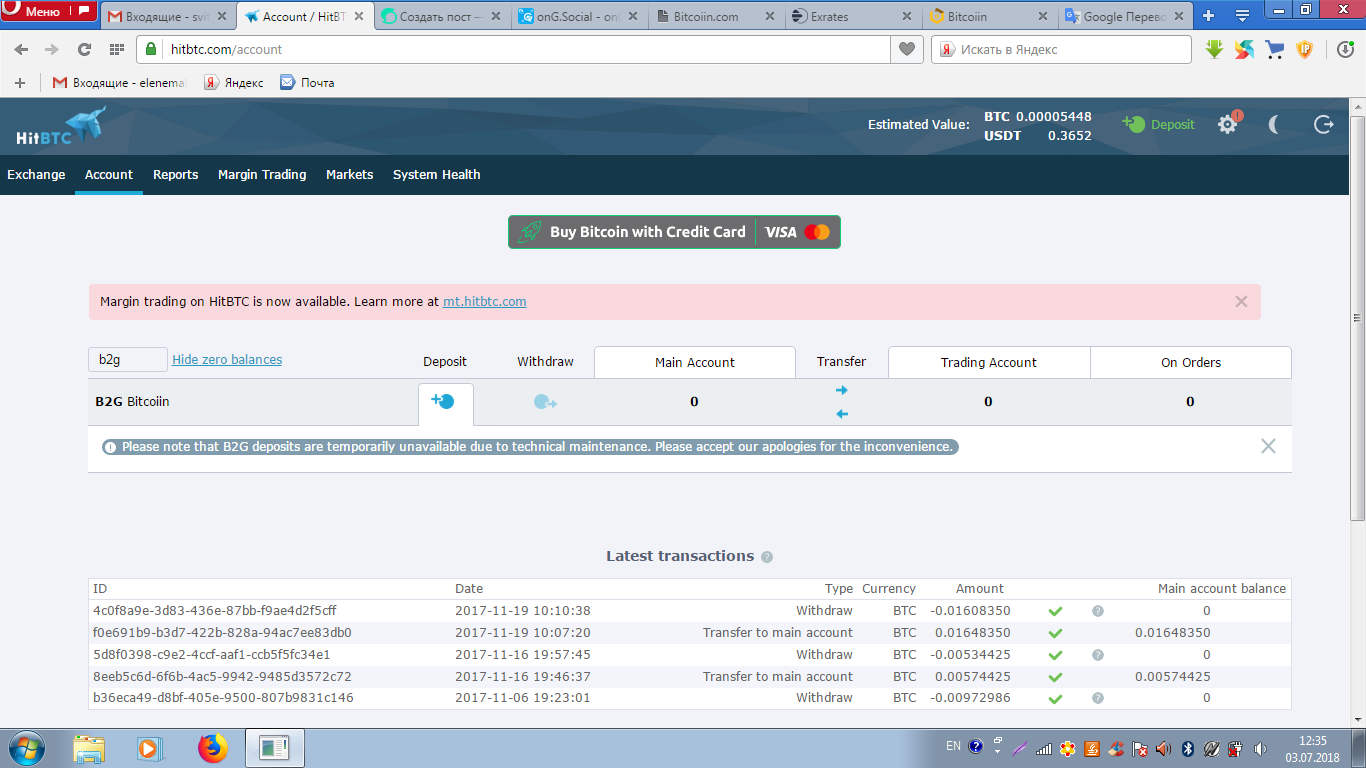Click the green green-arrow download extension icon
The width and height of the screenshot is (1366, 768).
[x=1214, y=49]
